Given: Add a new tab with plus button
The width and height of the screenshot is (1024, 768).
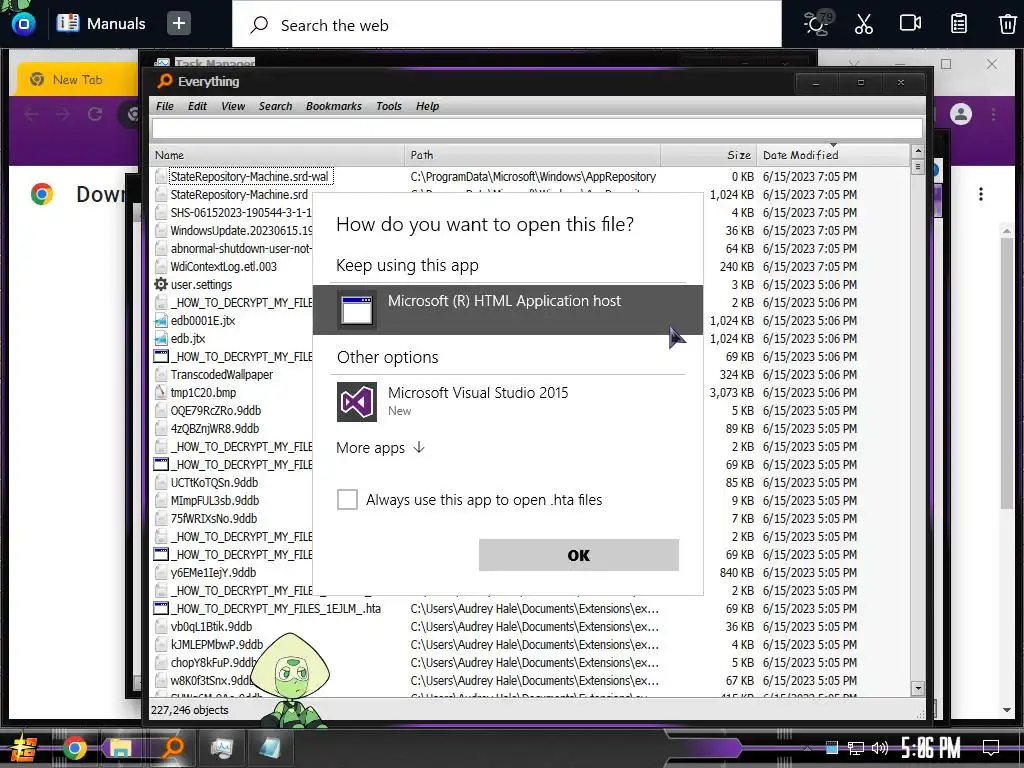Looking at the screenshot, I should coord(178,24).
